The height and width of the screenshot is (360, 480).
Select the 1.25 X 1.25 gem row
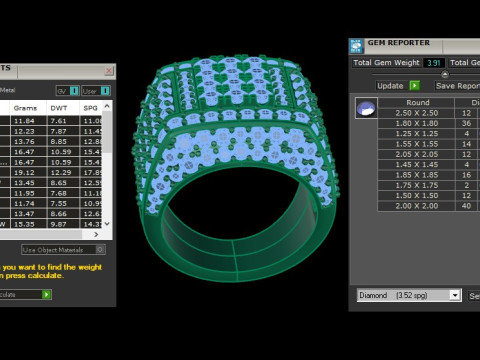pyautogui.click(x=429, y=134)
